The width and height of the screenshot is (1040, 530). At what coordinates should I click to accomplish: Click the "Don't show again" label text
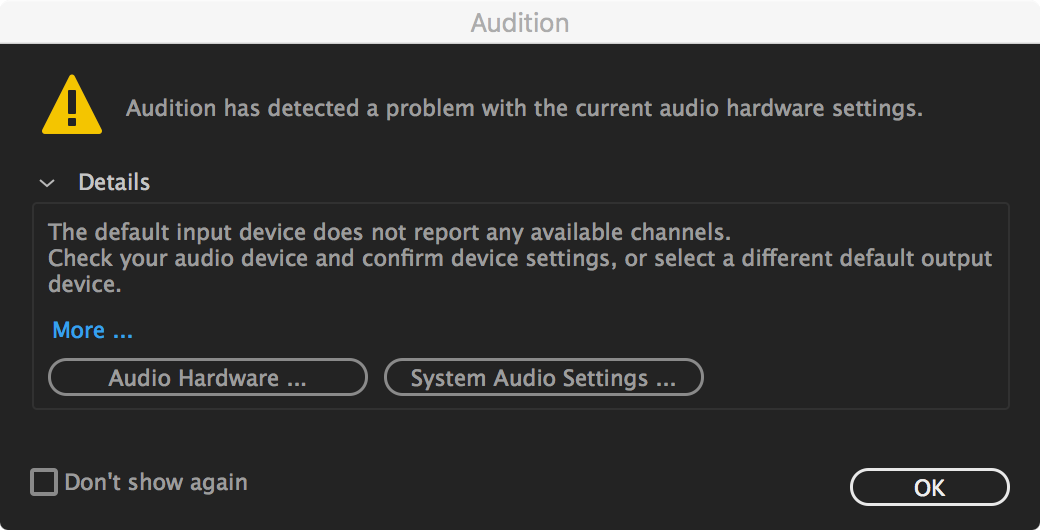tap(156, 483)
